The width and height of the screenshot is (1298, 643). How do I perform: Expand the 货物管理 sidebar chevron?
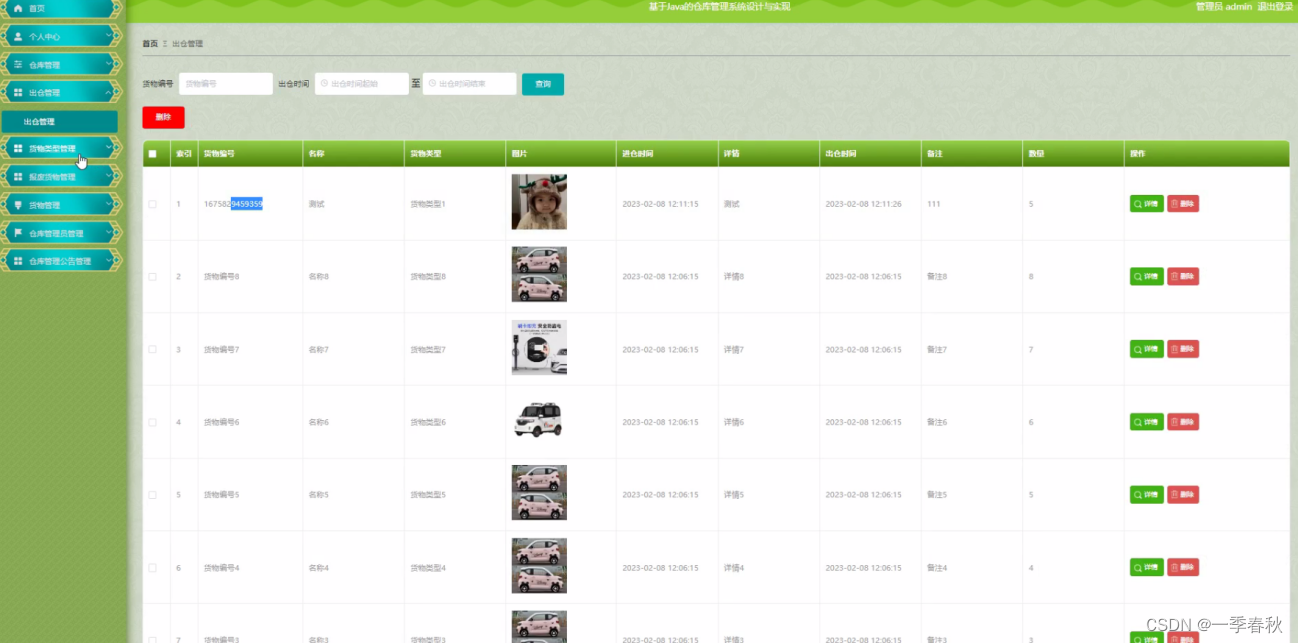(x=109, y=205)
